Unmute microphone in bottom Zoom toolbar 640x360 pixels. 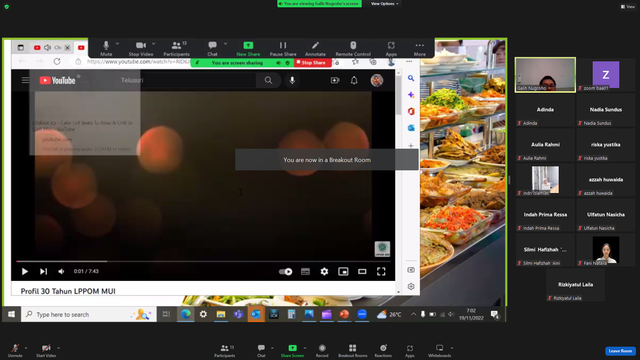coord(15,350)
